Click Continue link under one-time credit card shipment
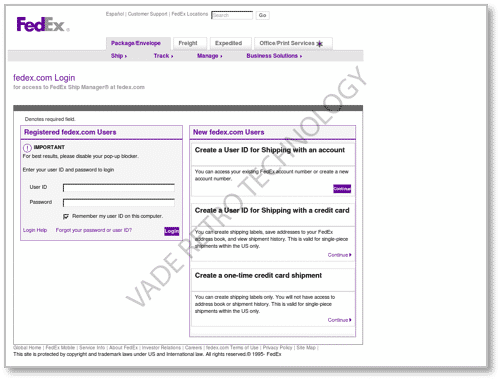 tap(339, 320)
